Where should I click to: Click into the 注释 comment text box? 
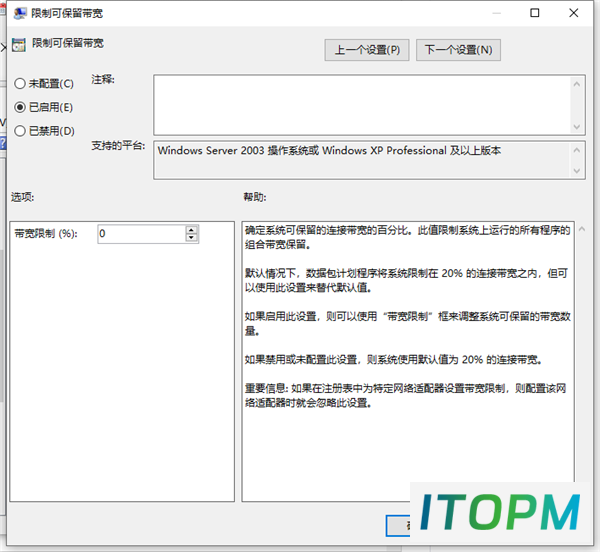[x=362, y=105]
